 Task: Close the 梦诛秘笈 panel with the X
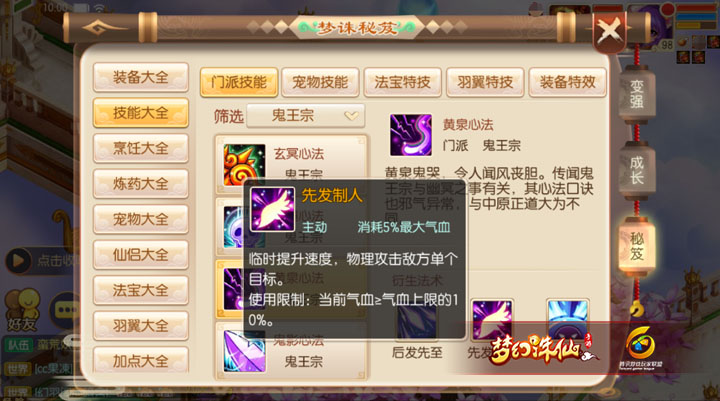coord(610,31)
